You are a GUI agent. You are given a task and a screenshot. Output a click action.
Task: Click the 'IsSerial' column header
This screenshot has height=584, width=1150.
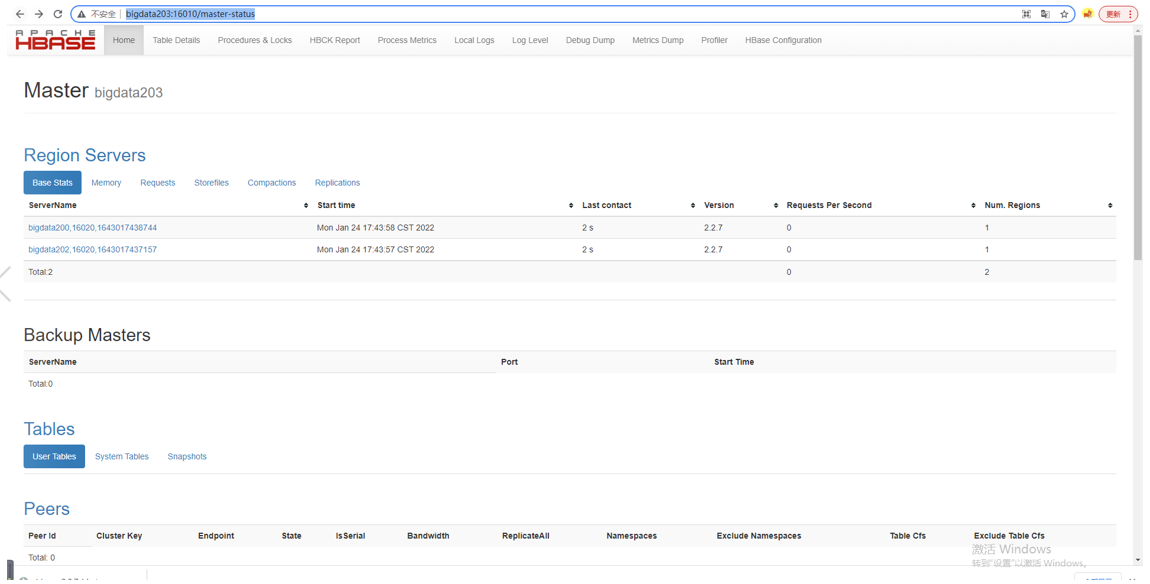pos(350,536)
